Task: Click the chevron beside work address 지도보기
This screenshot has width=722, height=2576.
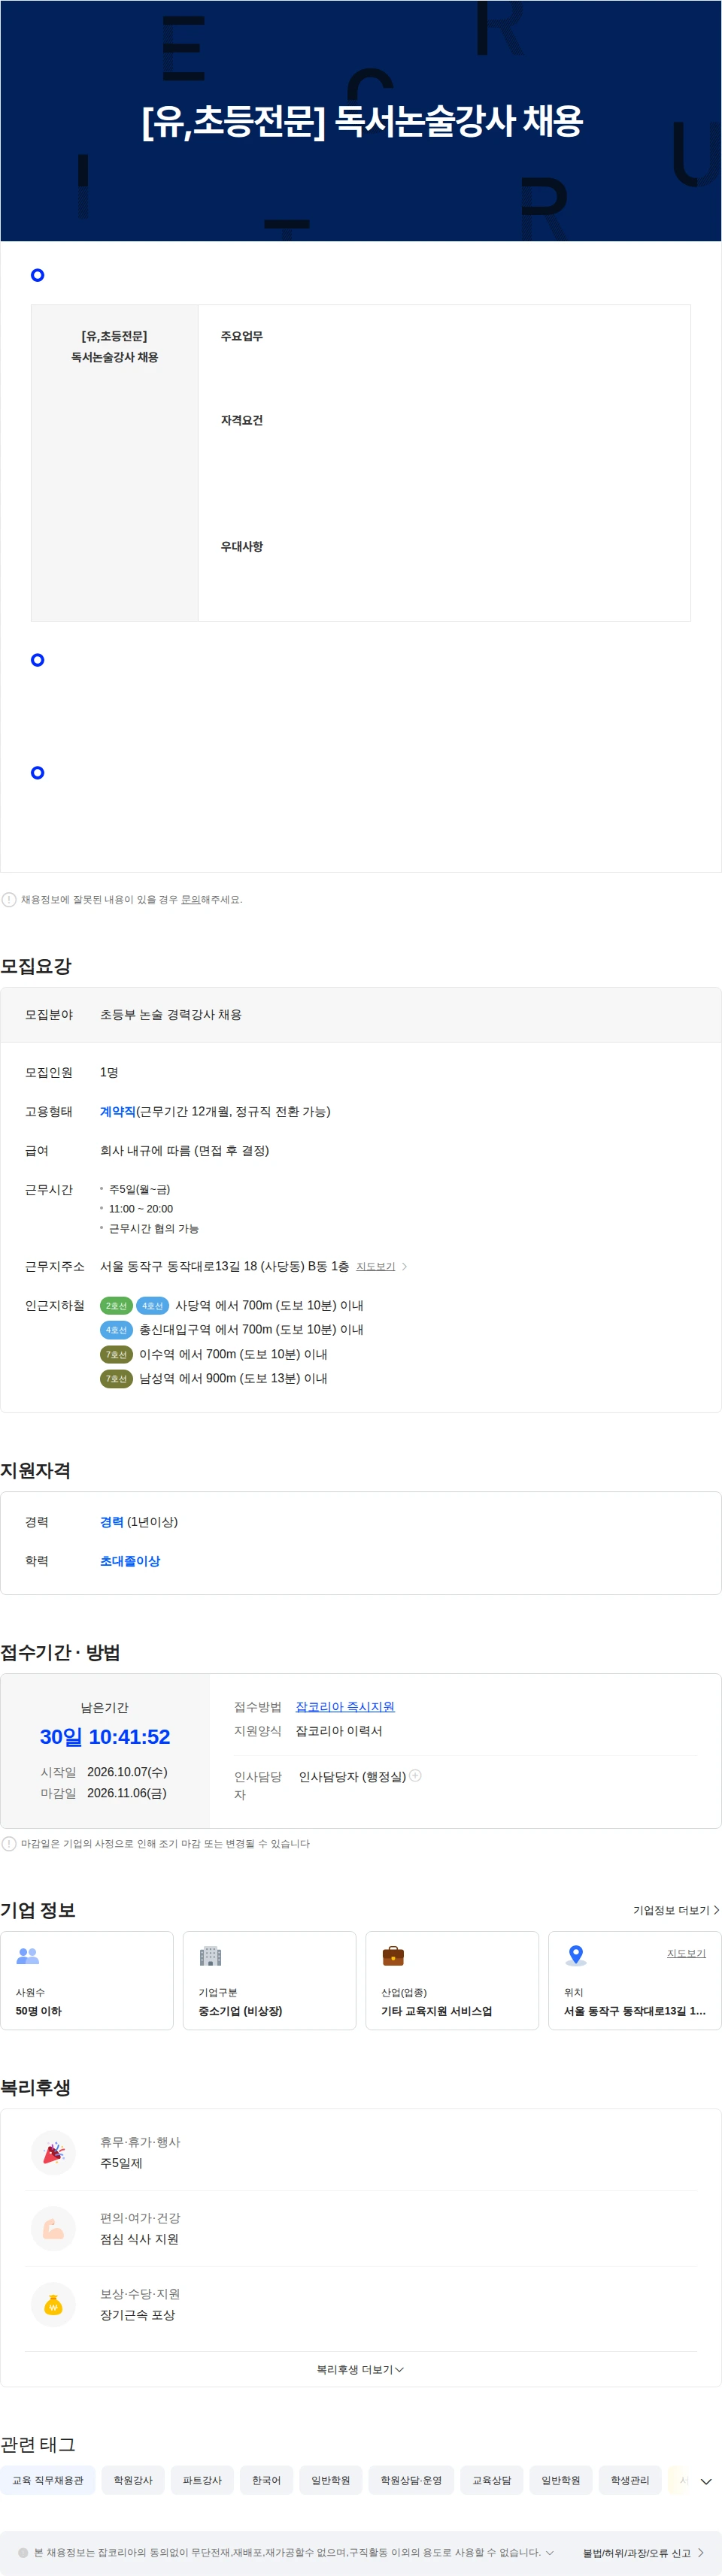Action: [x=404, y=1266]
